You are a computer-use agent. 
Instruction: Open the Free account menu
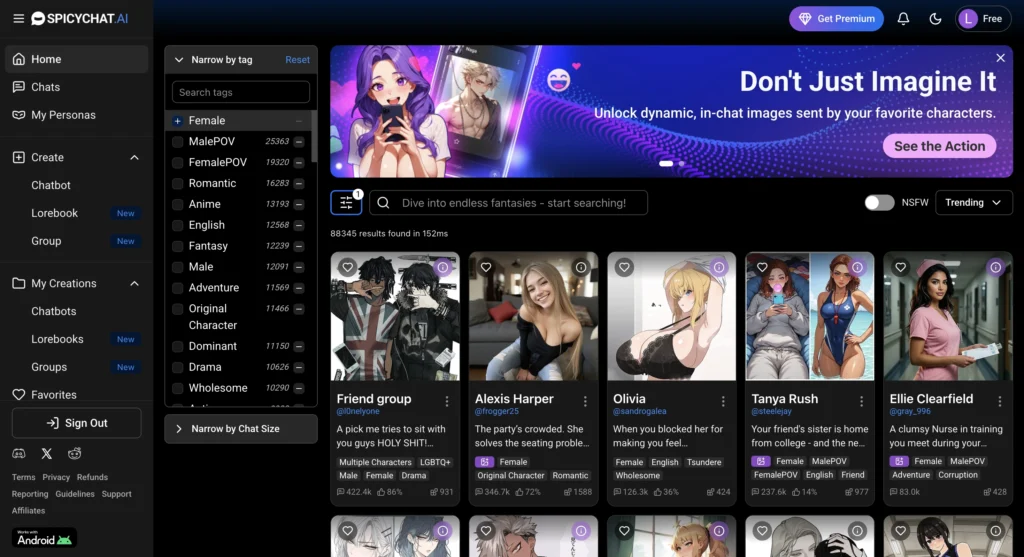click(x=983, y=19)
